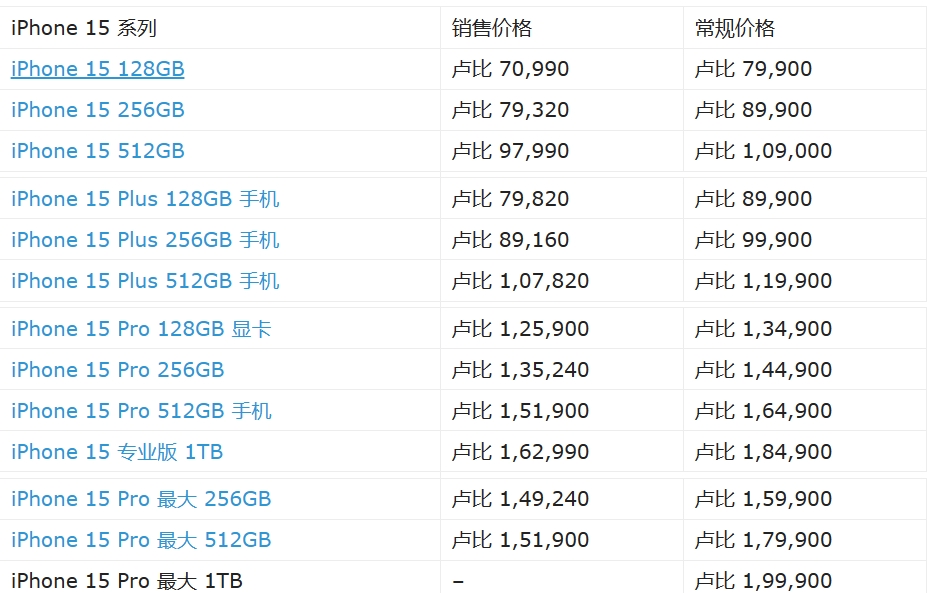The image size is (949, 593).
Task: Open the iPhone 15 256GB link
Action: (97, 110)
